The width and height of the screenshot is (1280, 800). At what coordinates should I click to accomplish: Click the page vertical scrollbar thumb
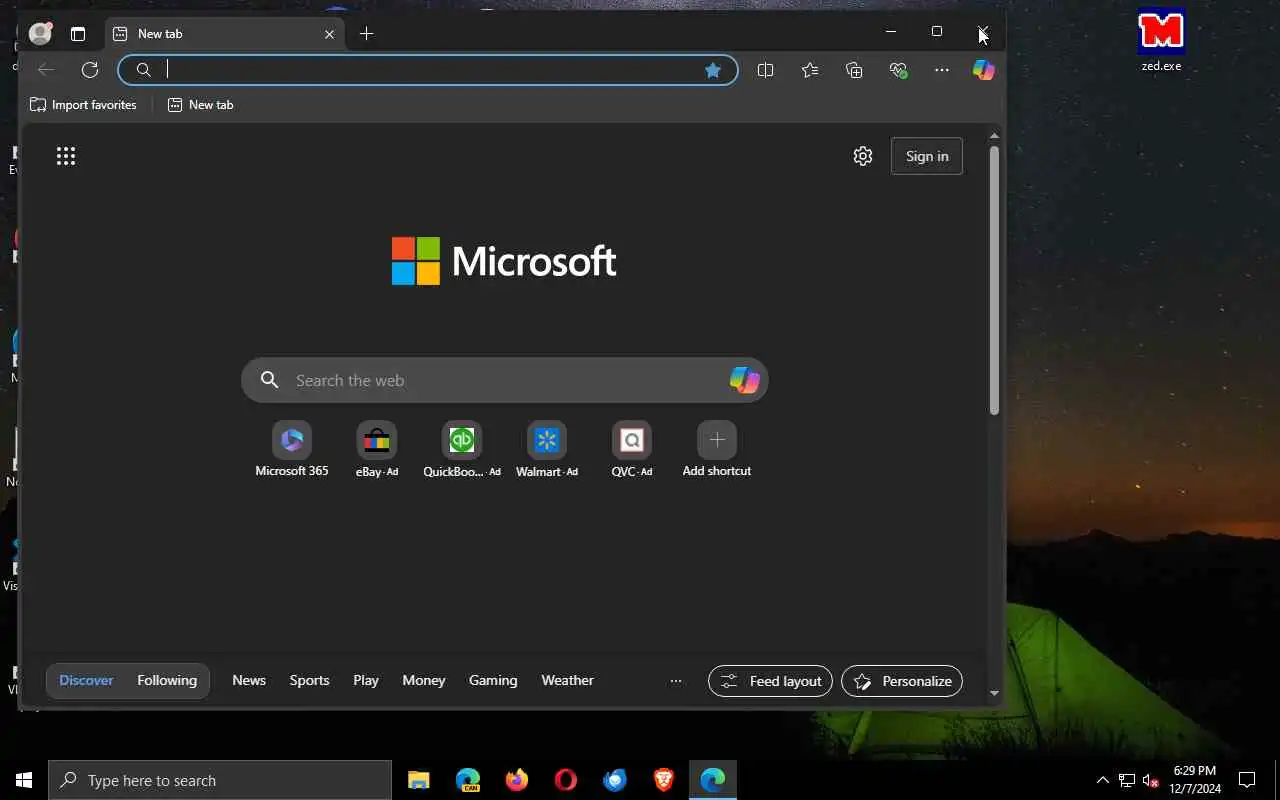(994, 280)
